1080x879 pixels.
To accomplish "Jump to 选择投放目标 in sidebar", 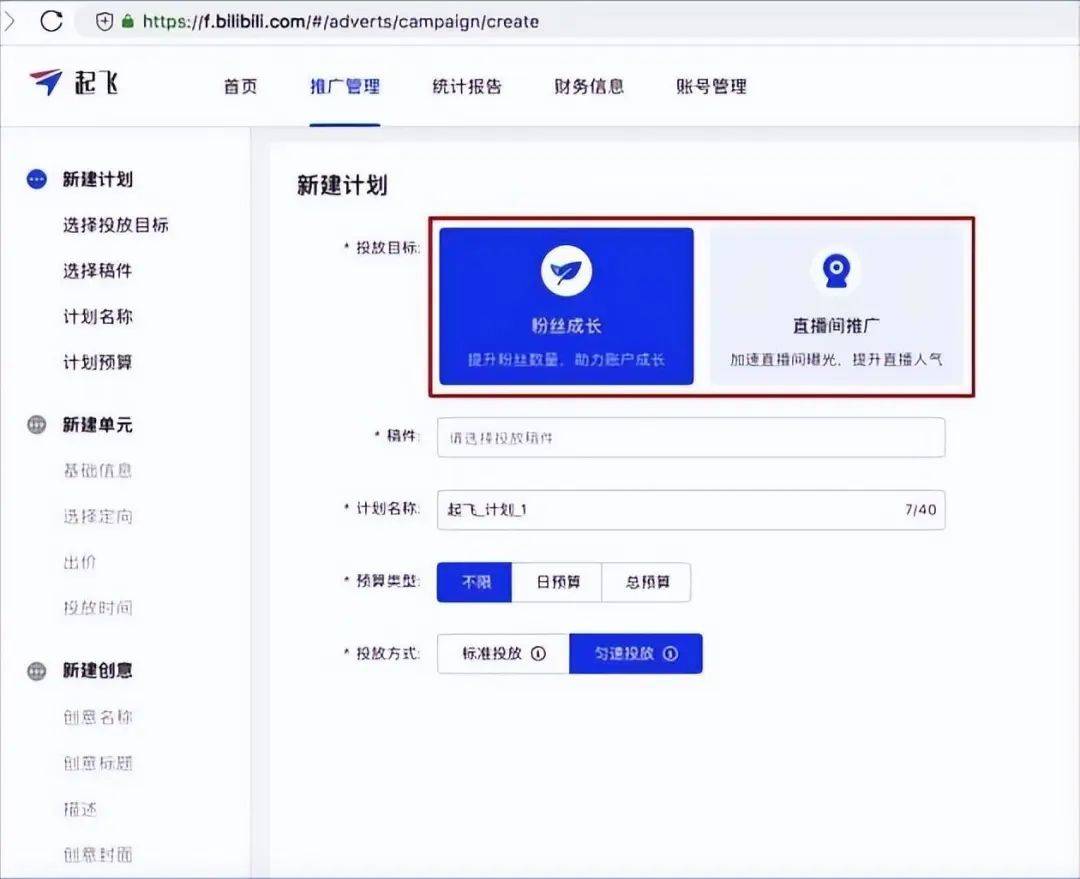I will tap(116, 225).
